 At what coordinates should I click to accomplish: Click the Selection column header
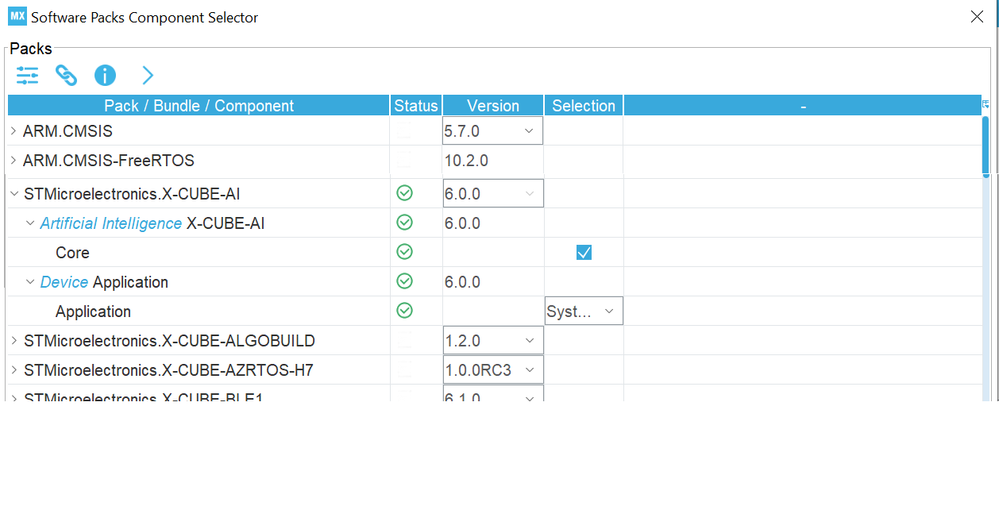584,105
